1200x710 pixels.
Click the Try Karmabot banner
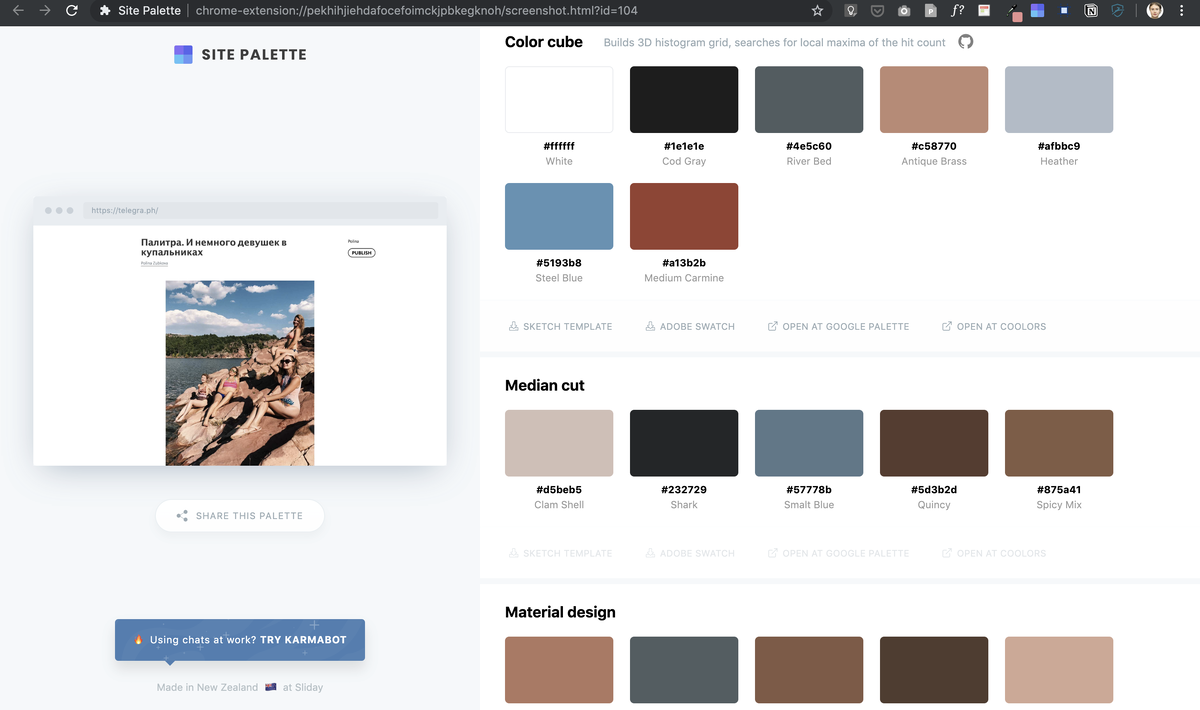pos(240,640)
